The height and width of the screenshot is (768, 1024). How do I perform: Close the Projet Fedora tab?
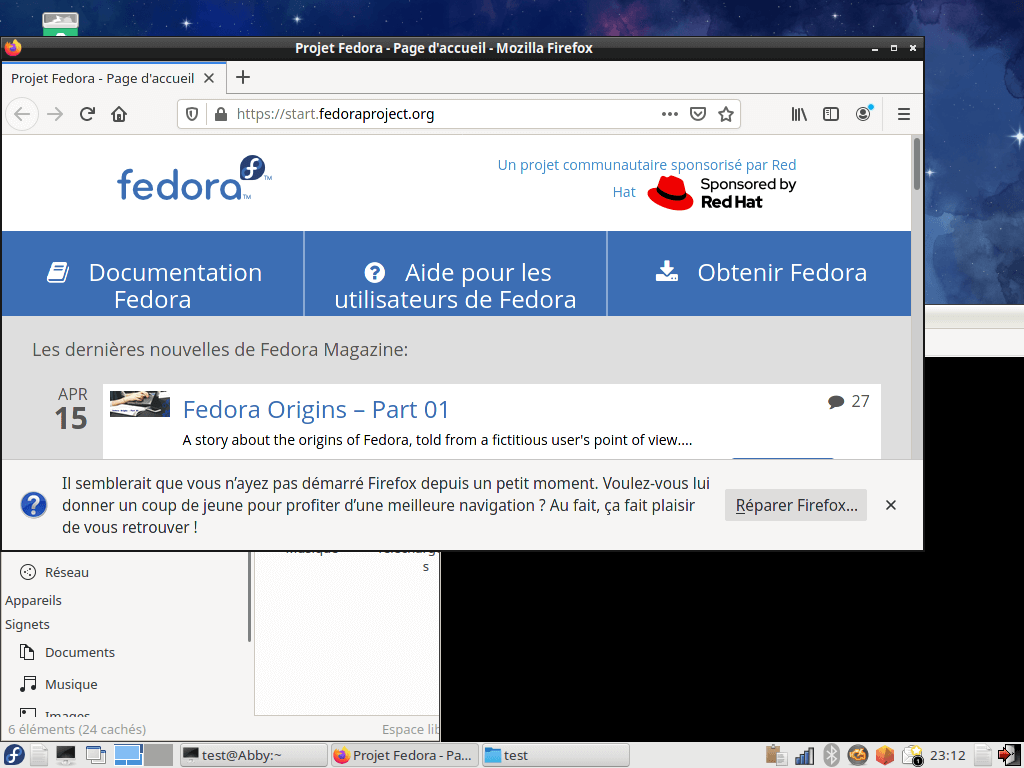tap(209, 78)
